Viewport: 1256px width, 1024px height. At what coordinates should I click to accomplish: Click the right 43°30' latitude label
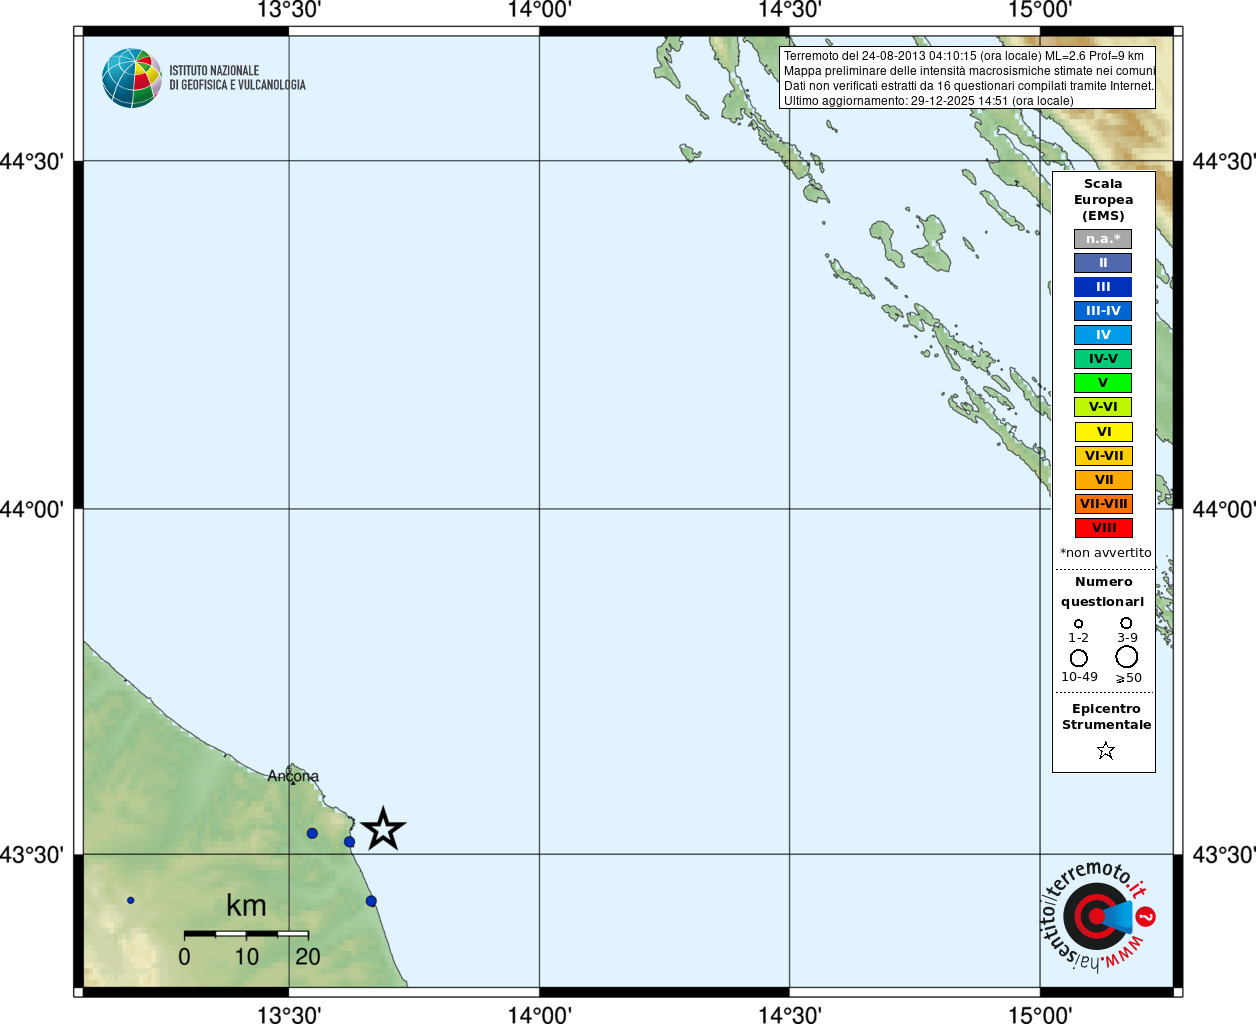[x=1224, y=855]
